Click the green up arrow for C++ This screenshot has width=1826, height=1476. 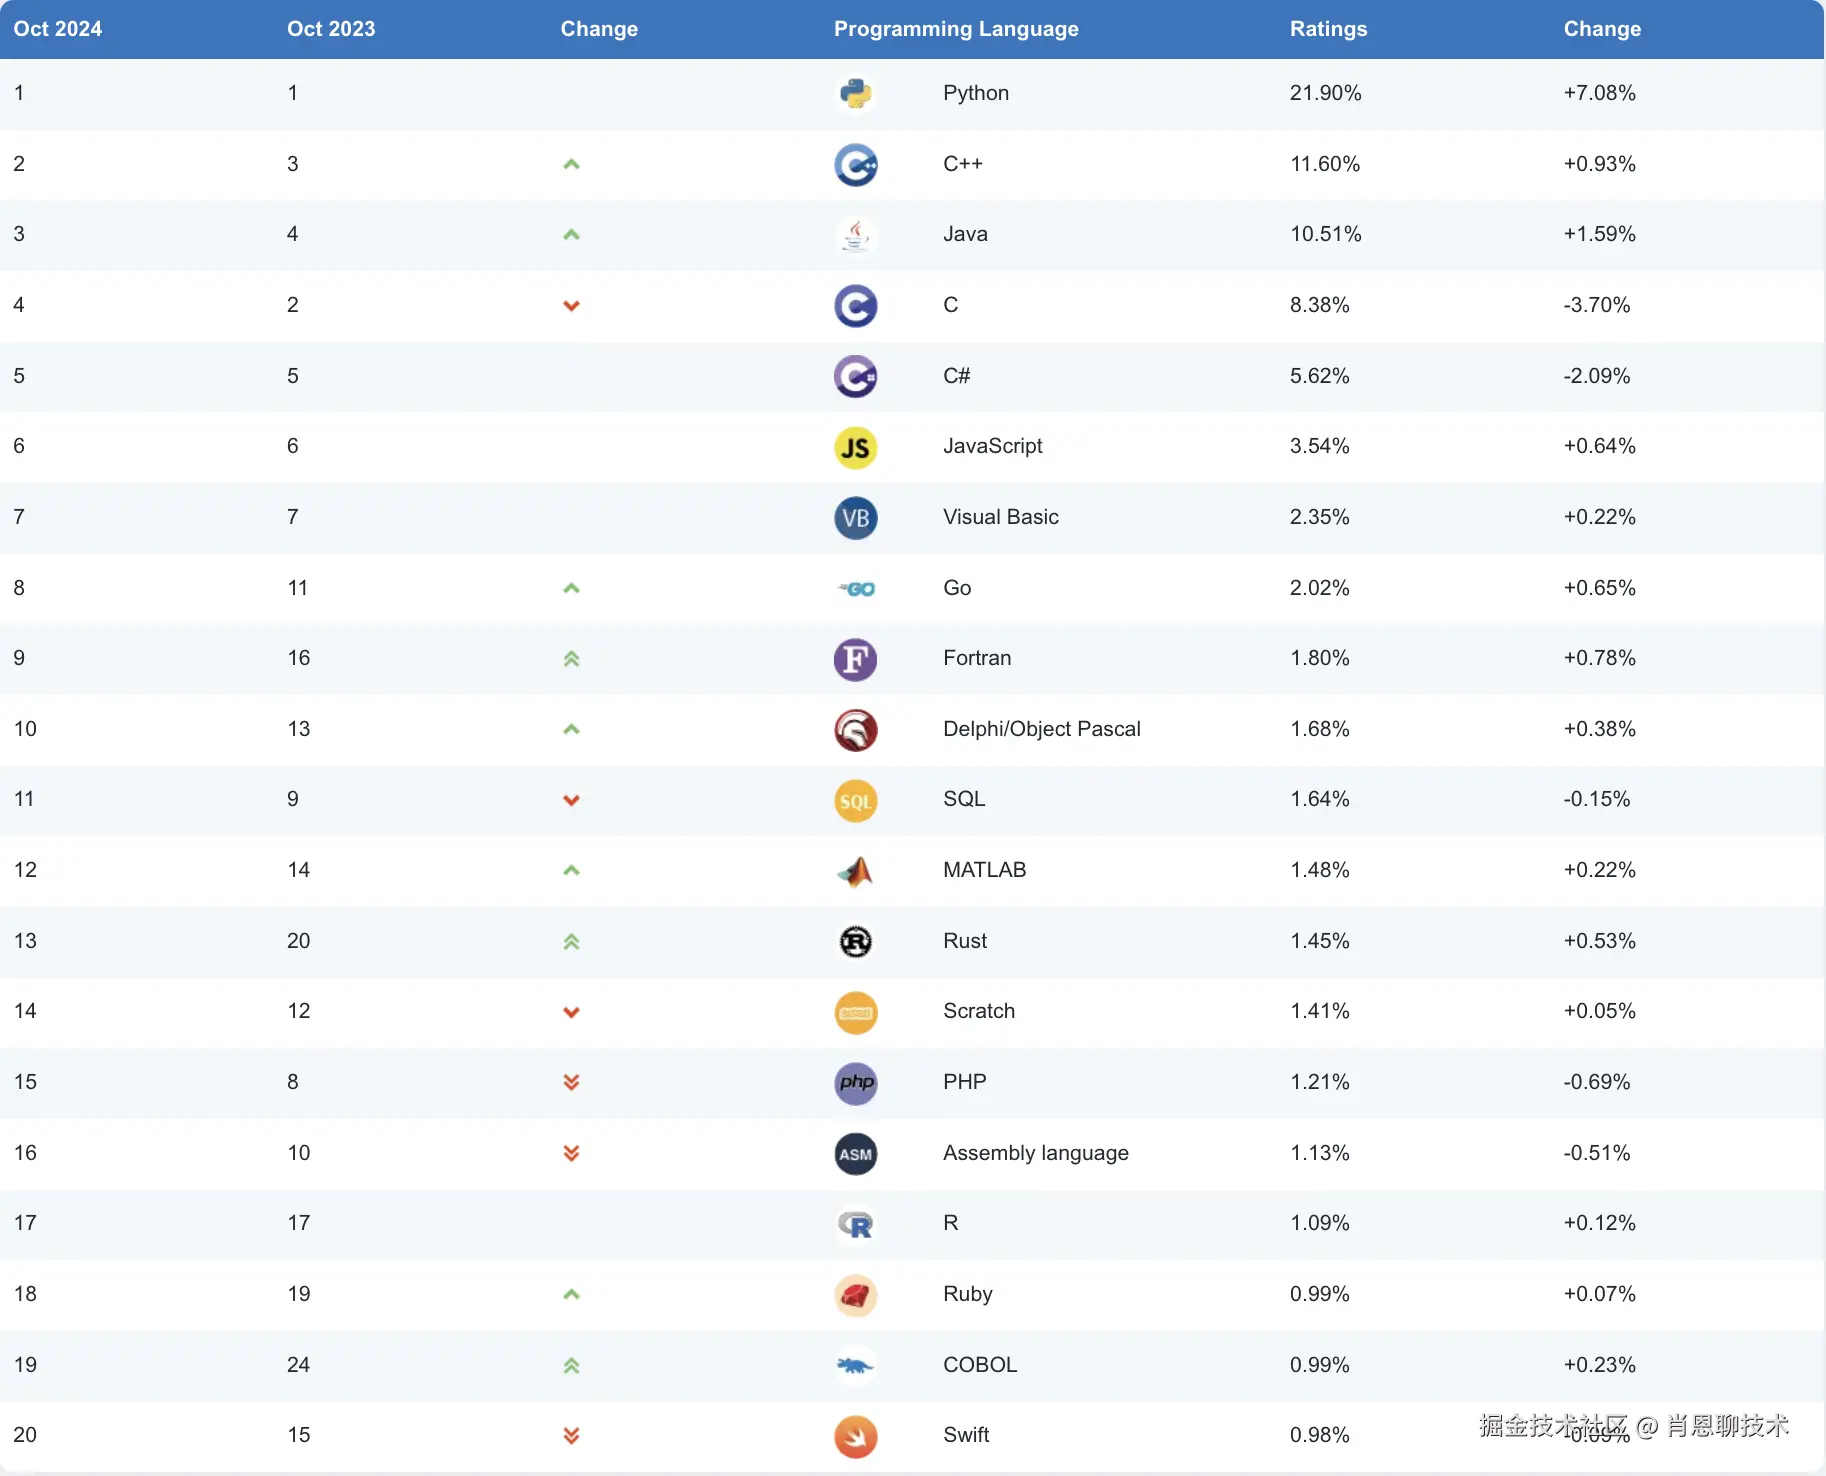pos(571,164)
